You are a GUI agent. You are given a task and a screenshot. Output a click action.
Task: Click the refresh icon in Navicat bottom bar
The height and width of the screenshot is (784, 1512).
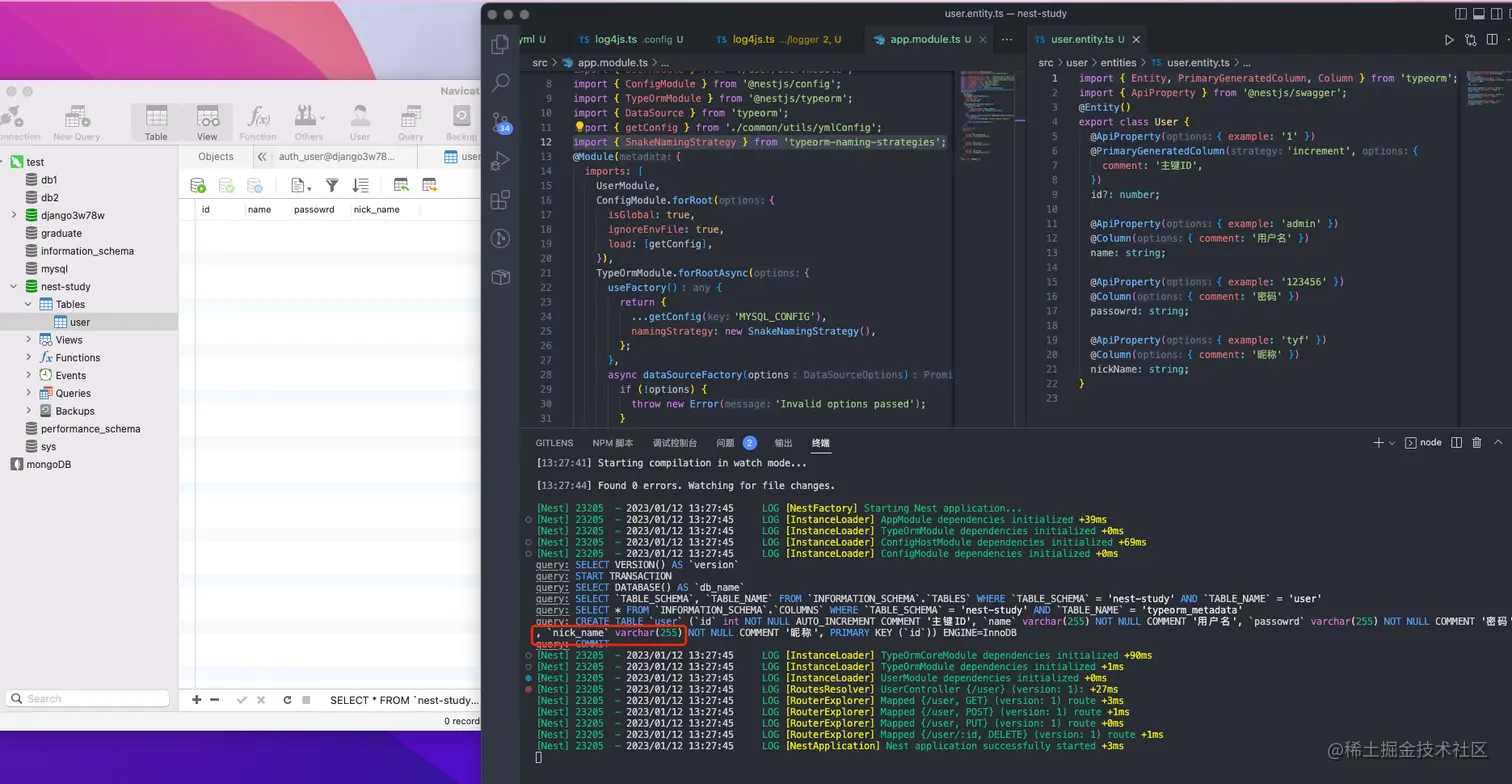point(289,700)
